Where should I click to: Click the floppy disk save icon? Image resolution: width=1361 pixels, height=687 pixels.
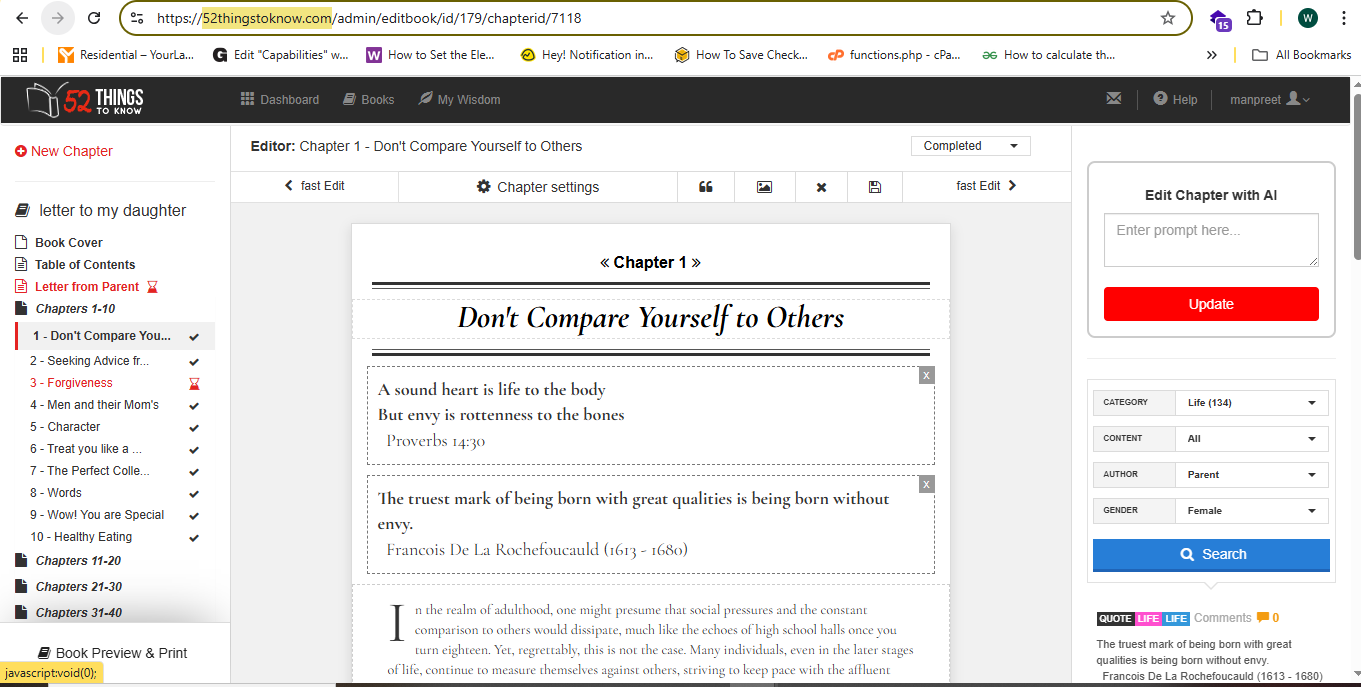(x=875, y=187)
